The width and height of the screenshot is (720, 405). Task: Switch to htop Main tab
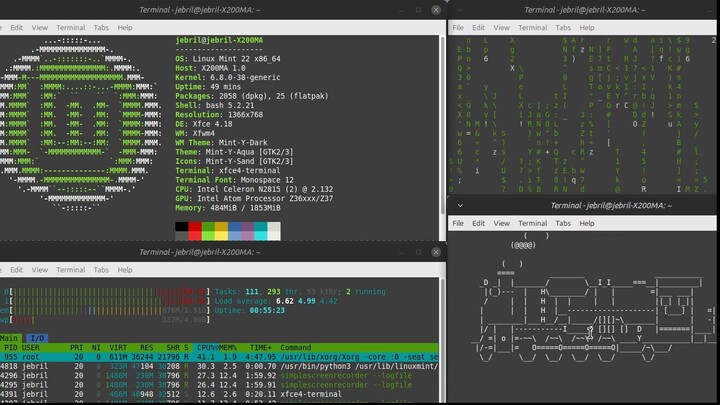coord(10,338)
